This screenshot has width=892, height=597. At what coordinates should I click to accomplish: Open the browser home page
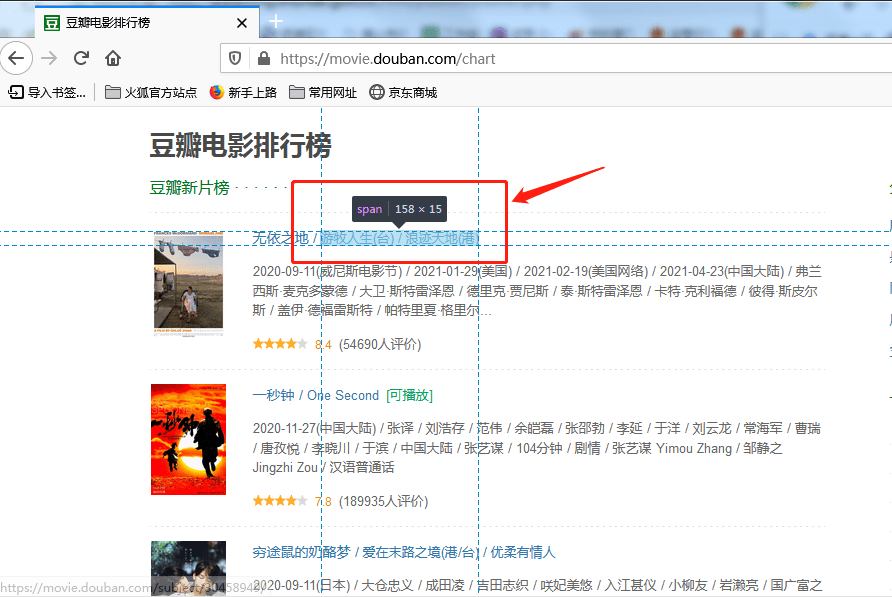tap(113, 58)
